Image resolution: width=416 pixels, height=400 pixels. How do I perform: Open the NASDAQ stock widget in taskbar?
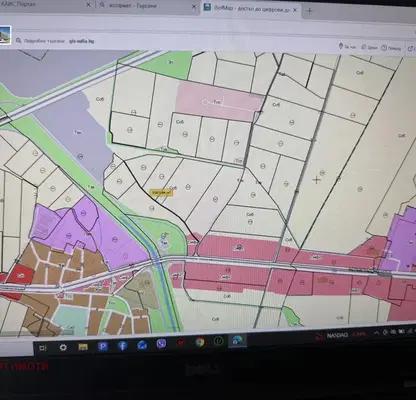pos(341,335)
